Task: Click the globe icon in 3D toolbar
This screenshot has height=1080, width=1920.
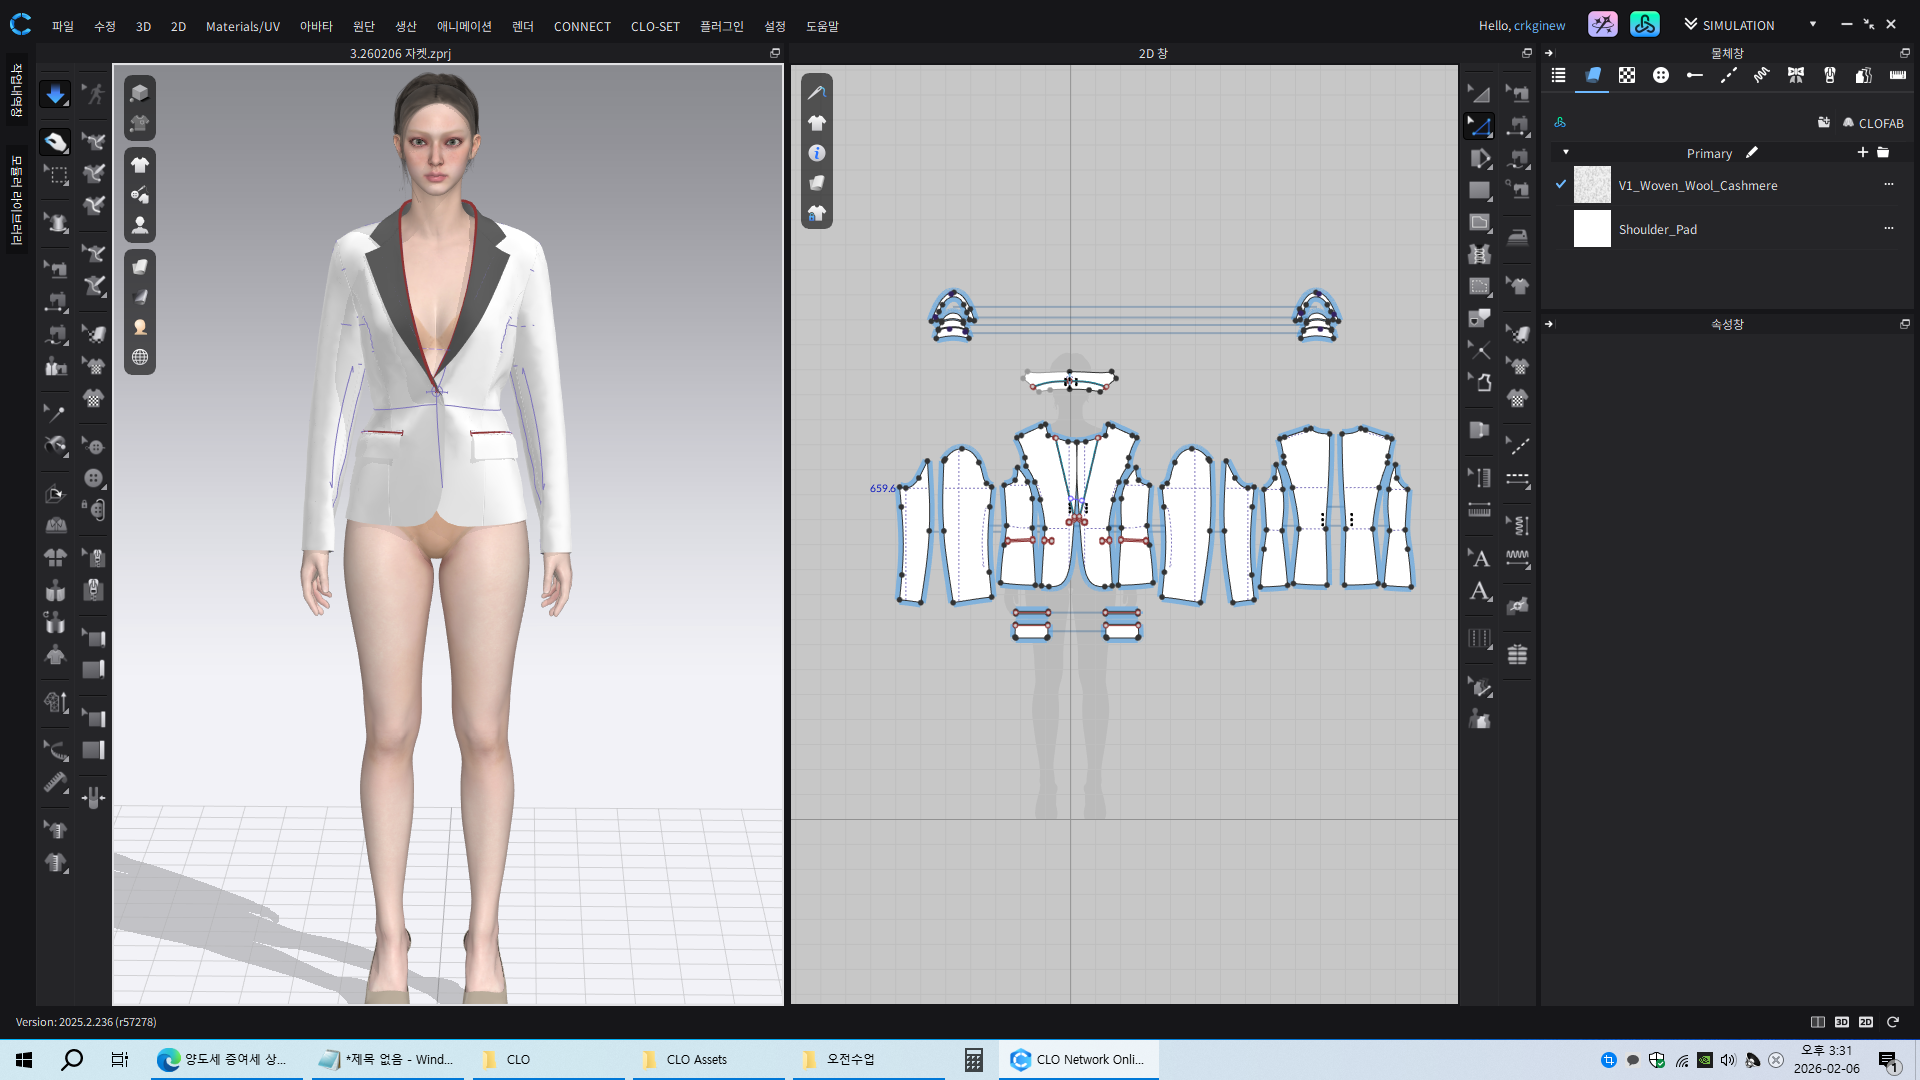Action: click(x=140, y=357)
